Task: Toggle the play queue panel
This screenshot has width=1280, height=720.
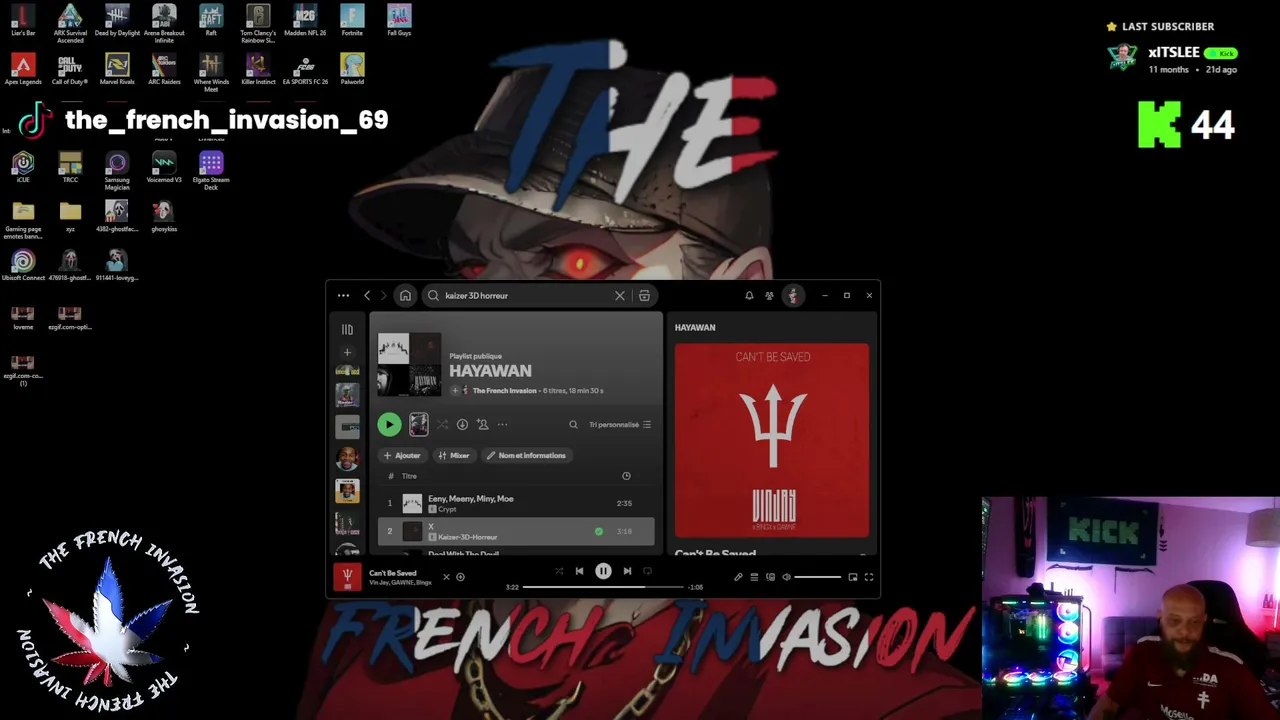Action: 754,577
